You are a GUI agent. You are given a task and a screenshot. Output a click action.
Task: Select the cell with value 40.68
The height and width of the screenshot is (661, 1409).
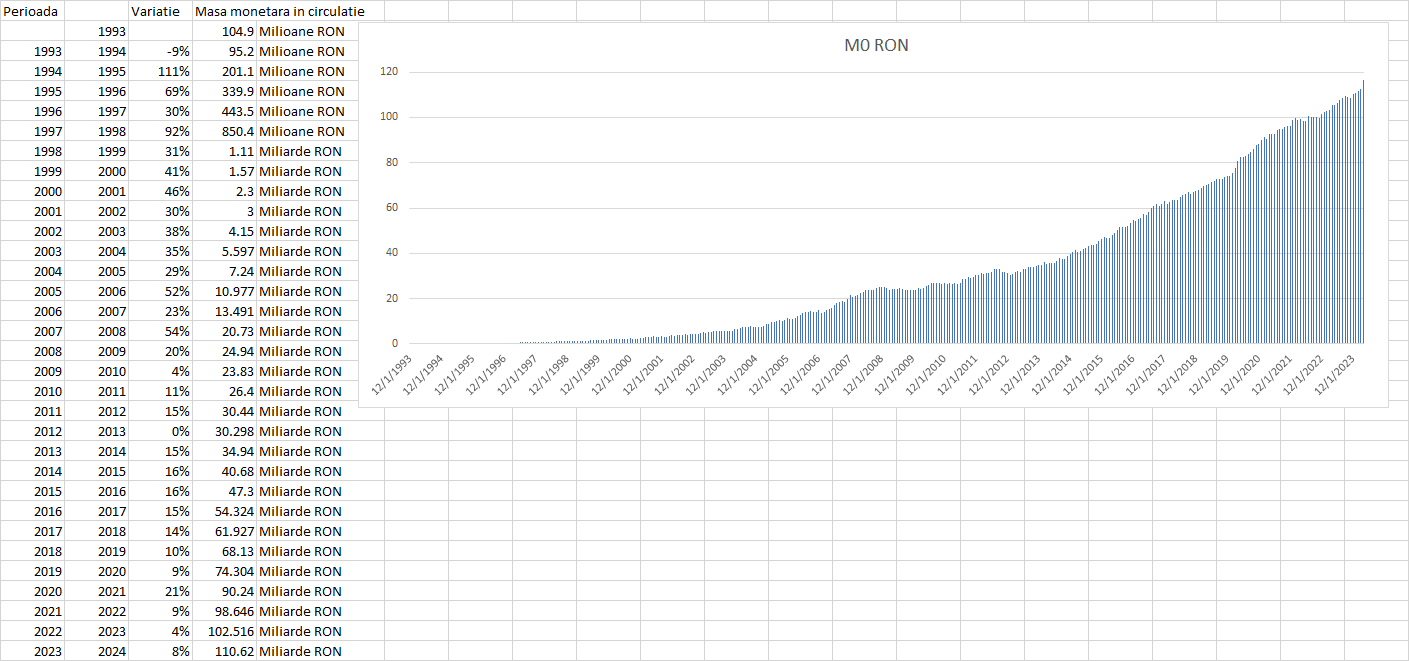tap(224, 471)
